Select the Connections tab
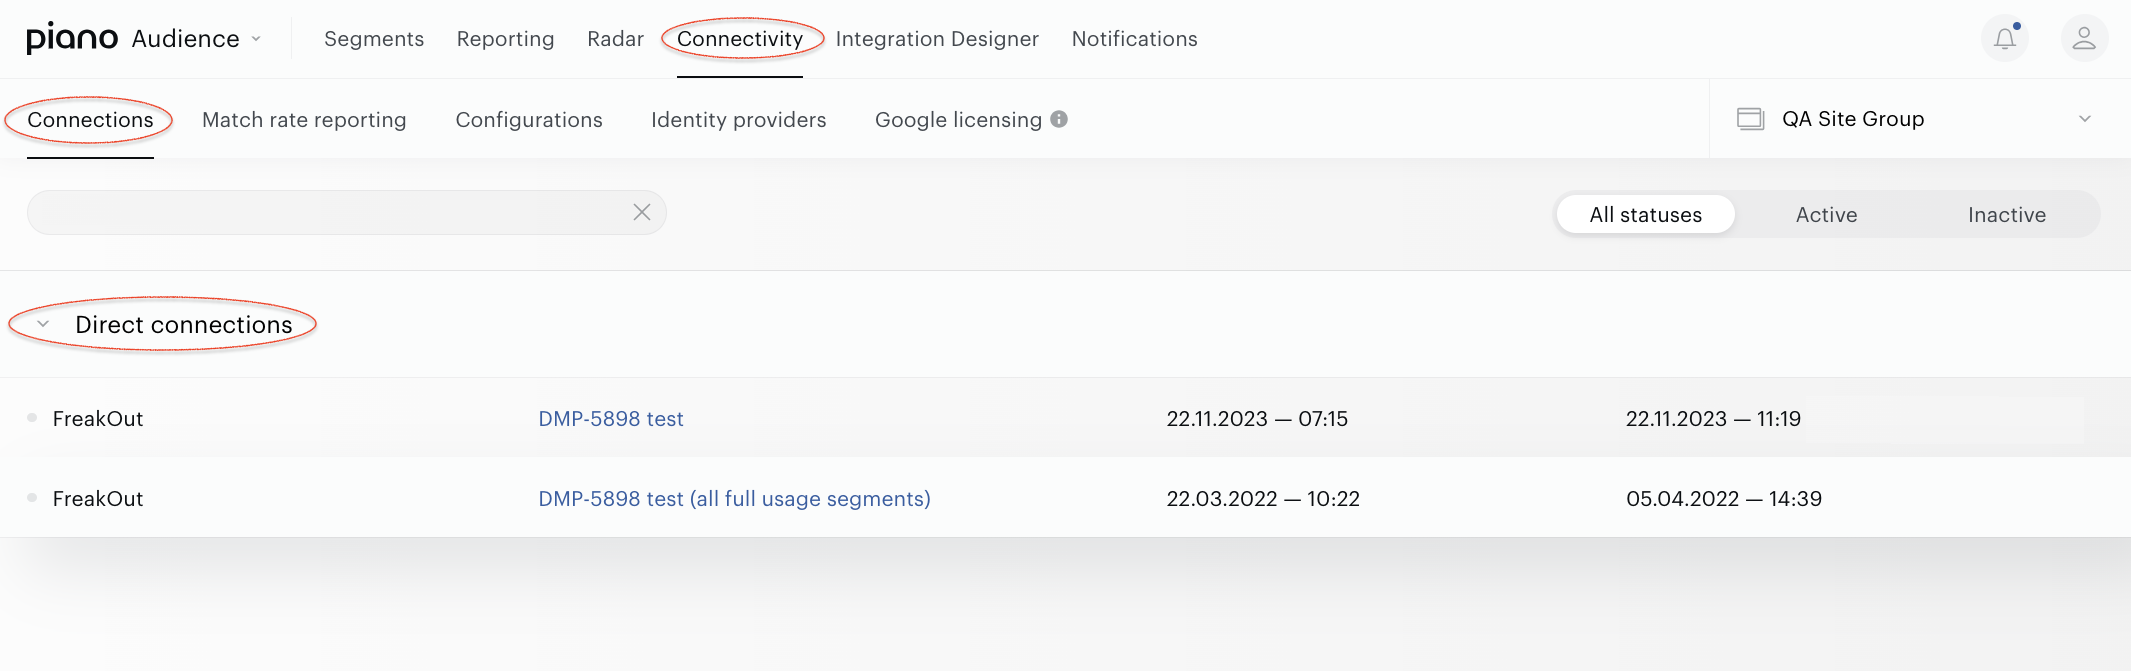2131x671 pixels. pos(90,120)
